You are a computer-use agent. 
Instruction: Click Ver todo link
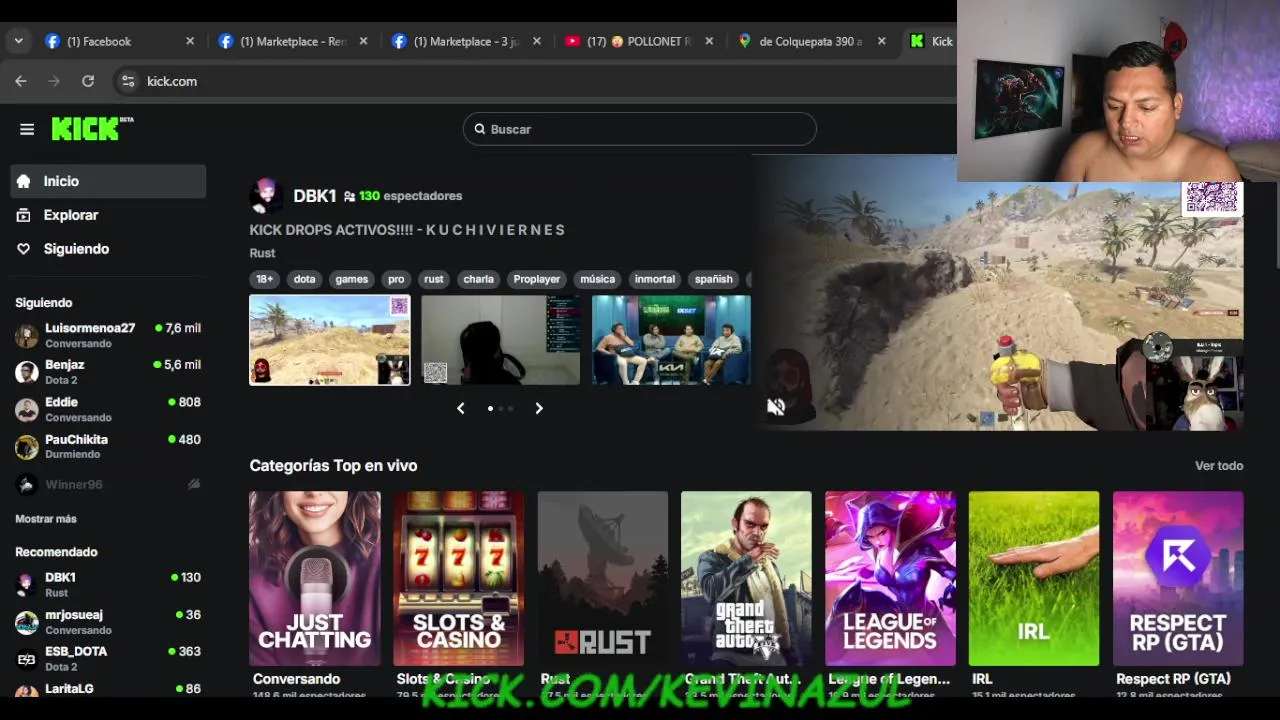[x=1219, y=466]
